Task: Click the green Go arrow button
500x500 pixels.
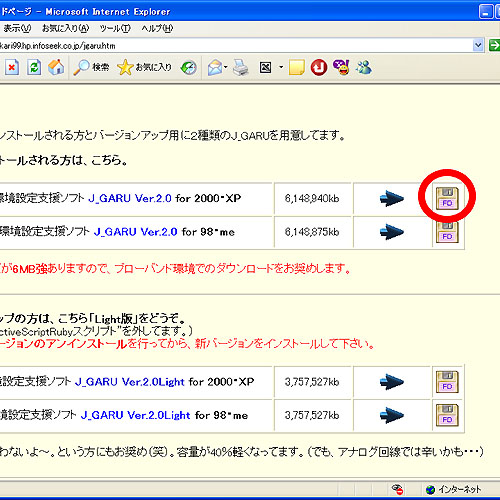Action: [494, 45]
